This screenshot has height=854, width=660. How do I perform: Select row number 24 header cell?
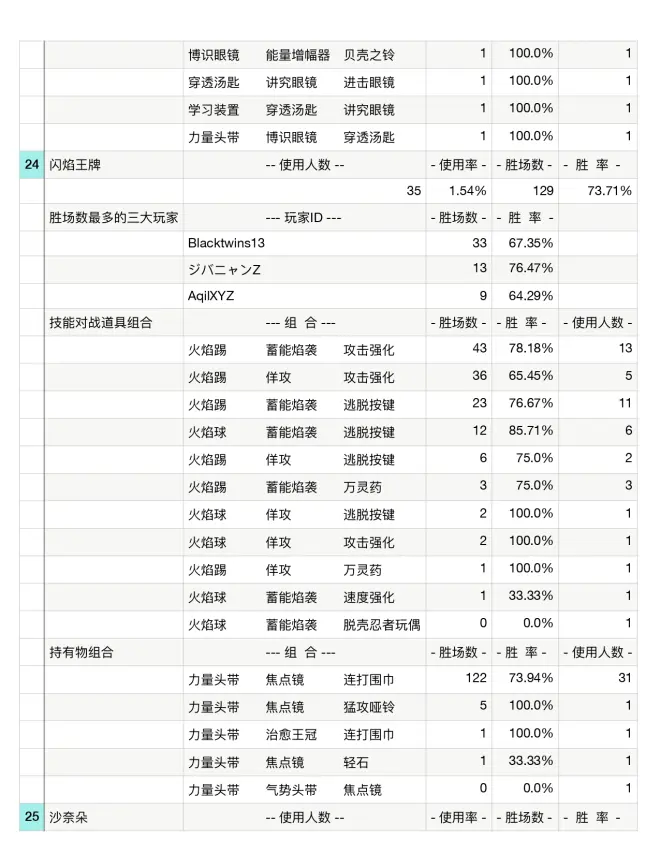pos(31,164)
